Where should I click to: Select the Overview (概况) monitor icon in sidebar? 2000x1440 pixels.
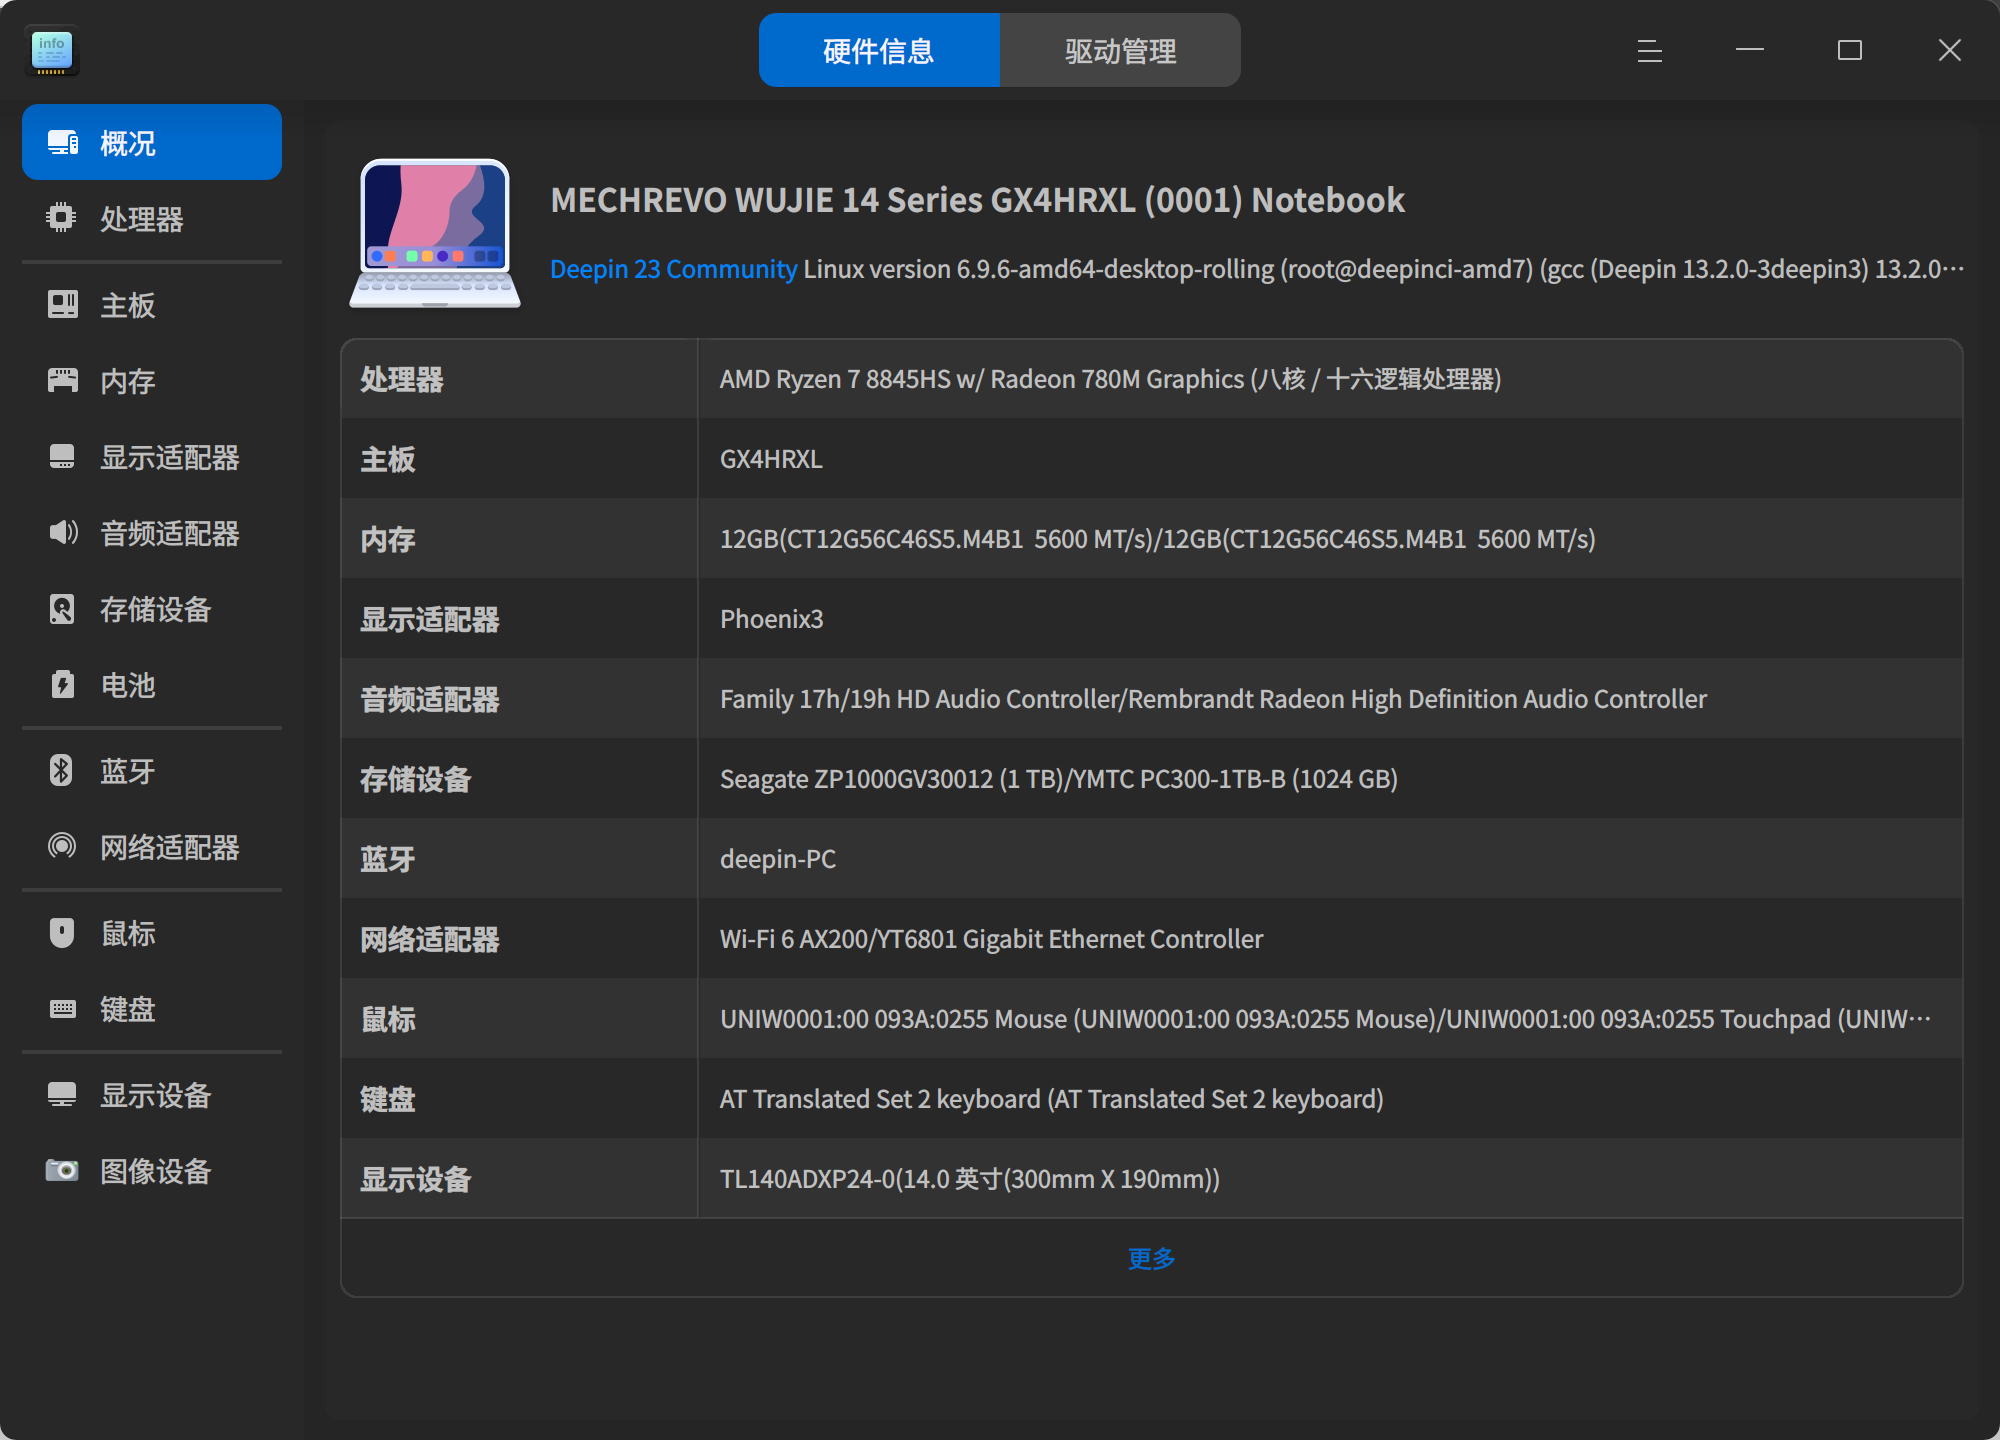coord(63,143)
